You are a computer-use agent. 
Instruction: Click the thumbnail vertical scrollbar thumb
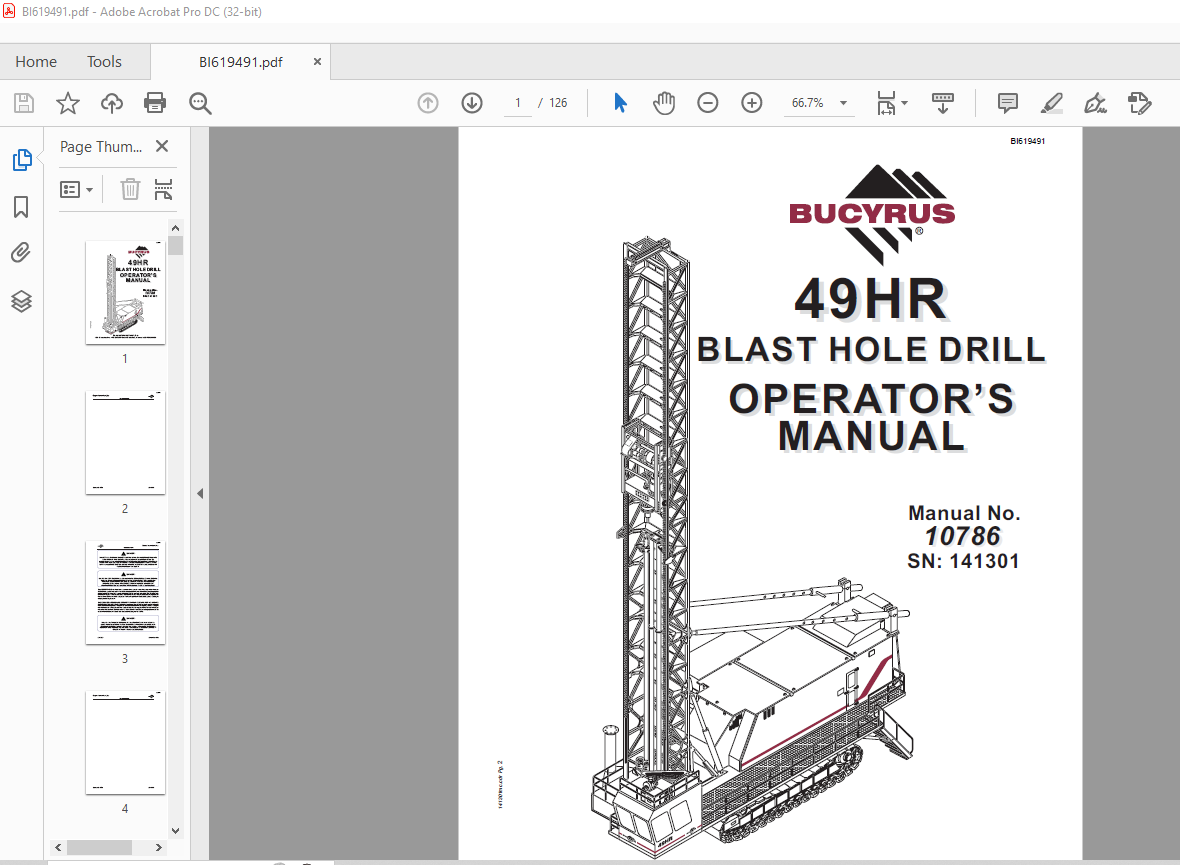point(175,246)
